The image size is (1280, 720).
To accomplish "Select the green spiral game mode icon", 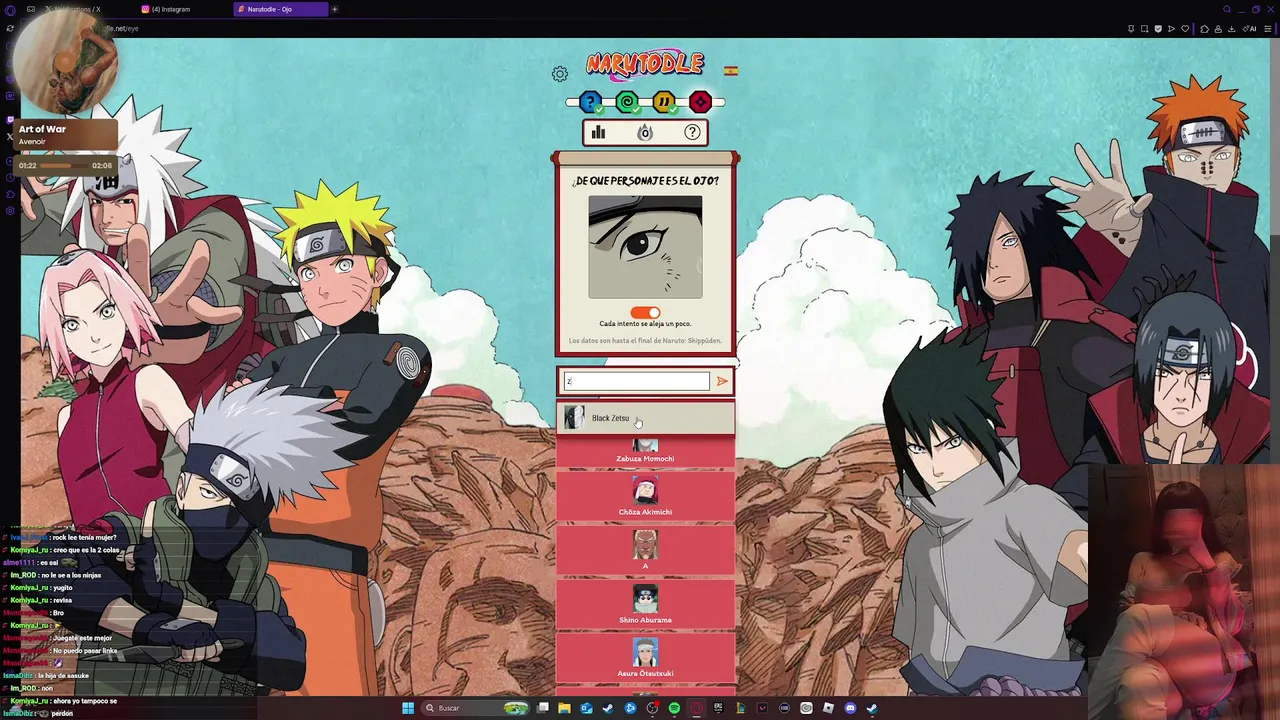I will coord(627,102).
